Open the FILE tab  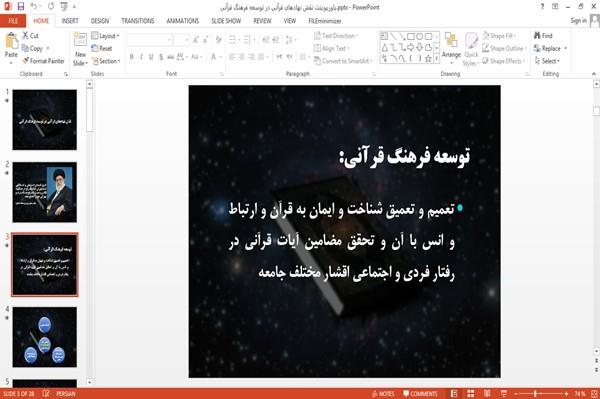pos(13,21)
